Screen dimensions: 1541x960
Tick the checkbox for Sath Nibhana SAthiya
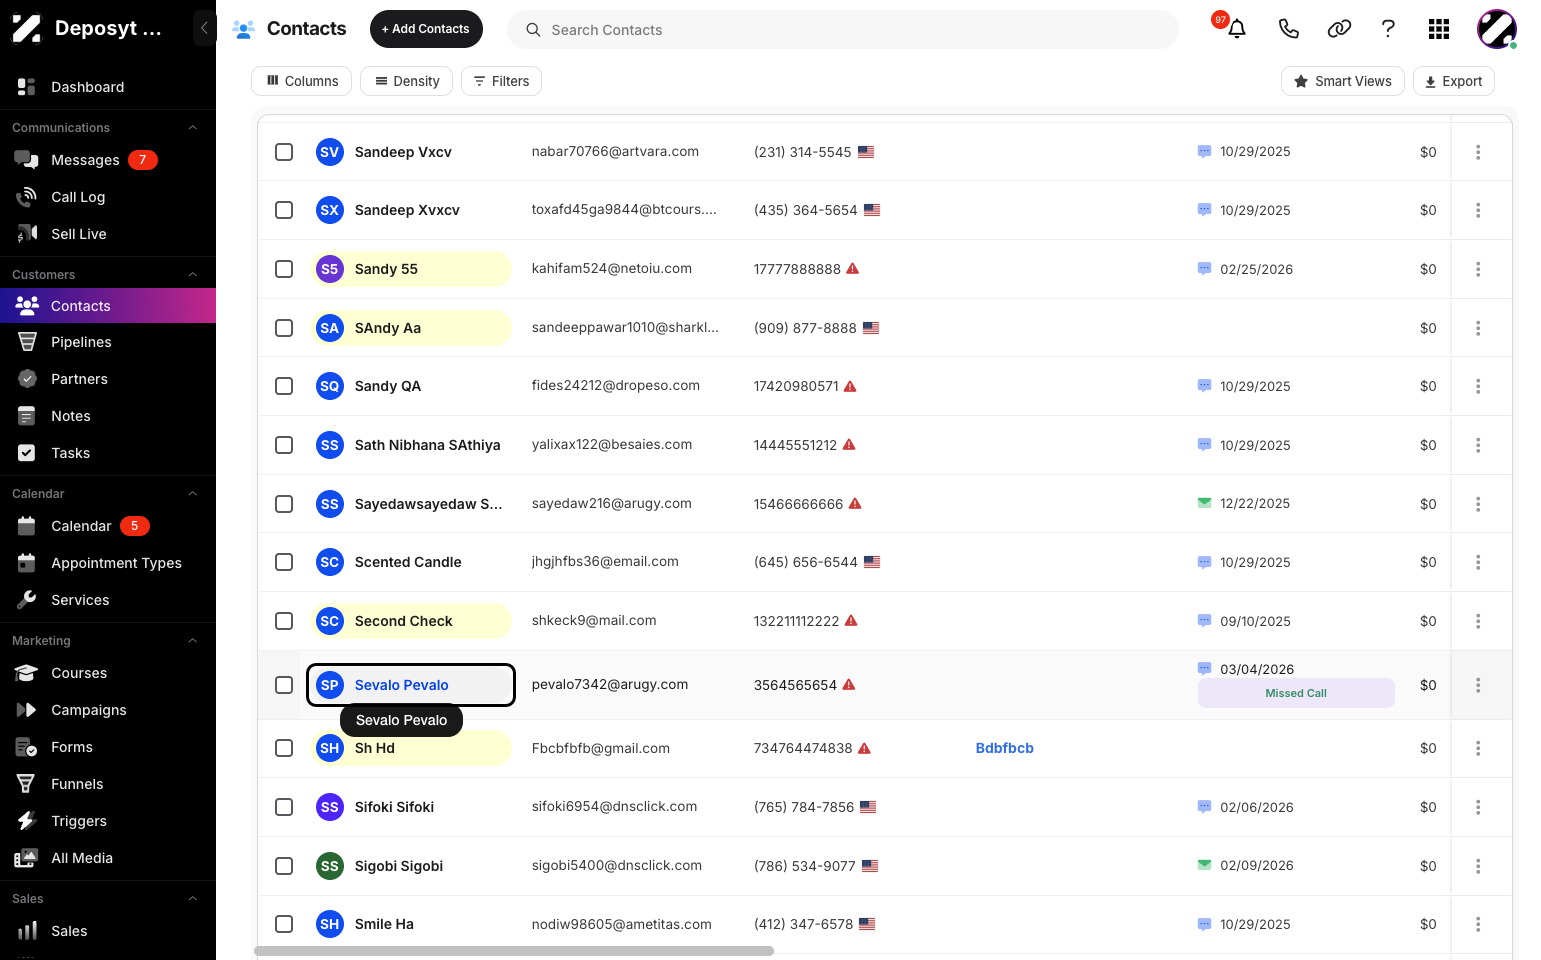(x=284, y=445)
